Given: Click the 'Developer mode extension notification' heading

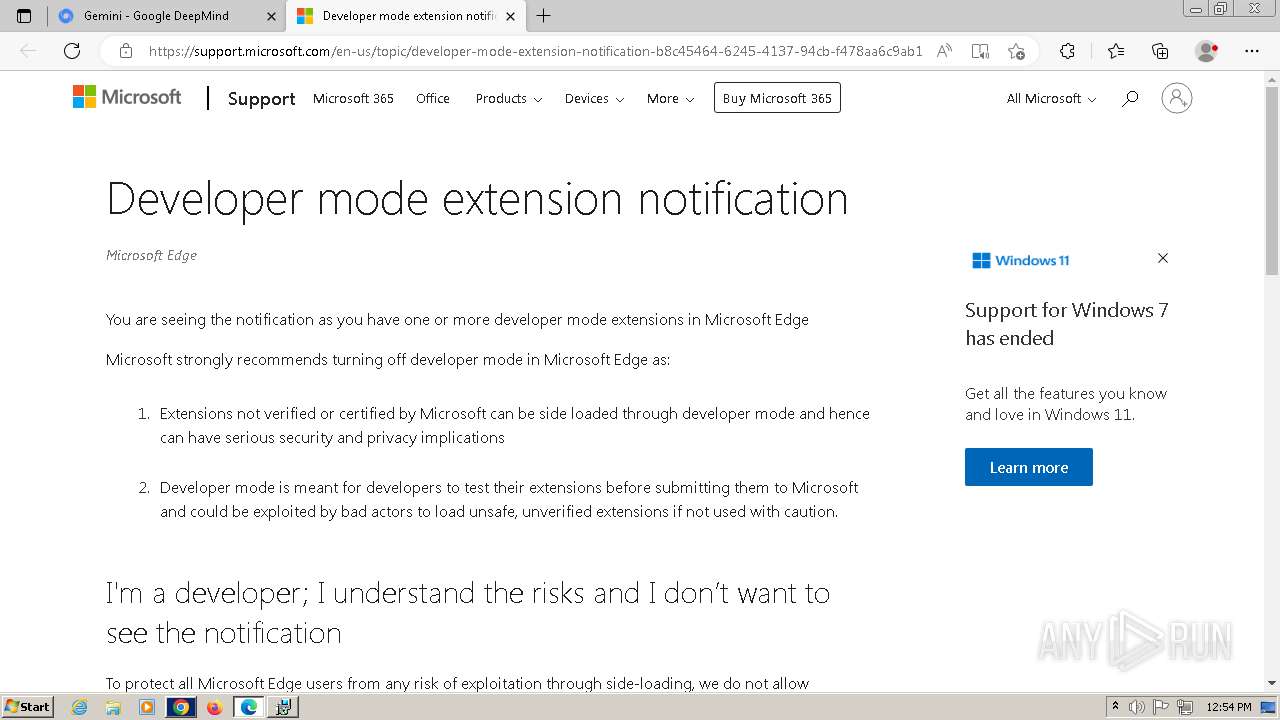Looking at the screenshot, I should 477,199.
